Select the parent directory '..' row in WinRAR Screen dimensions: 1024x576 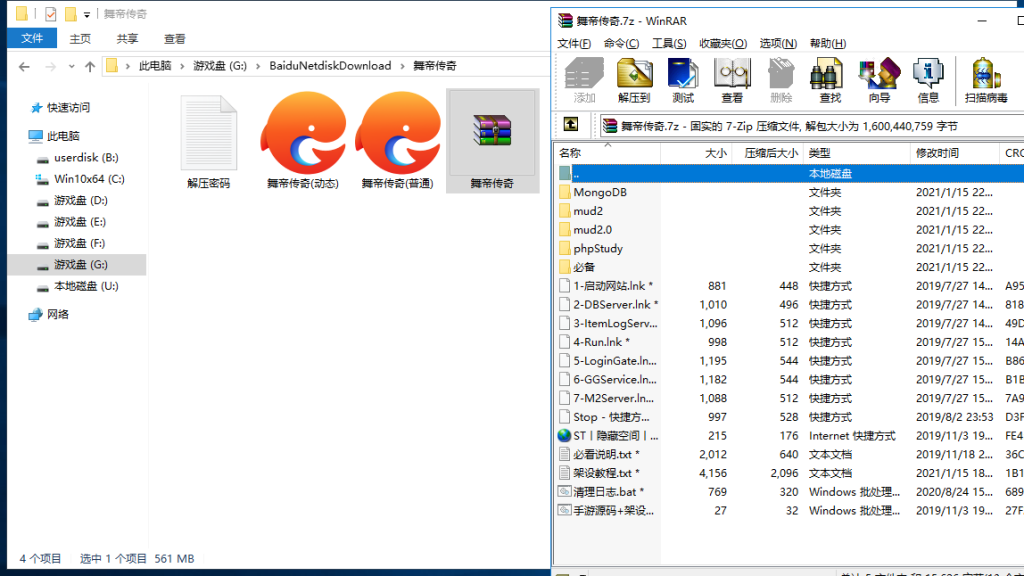pyautogui.click(x=789, y=174)
